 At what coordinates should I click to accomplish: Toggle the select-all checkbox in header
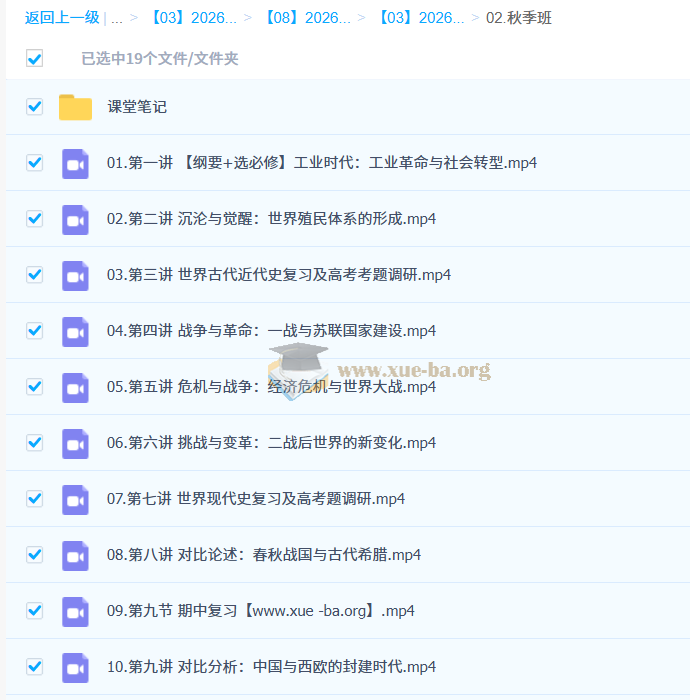[35, 59]
